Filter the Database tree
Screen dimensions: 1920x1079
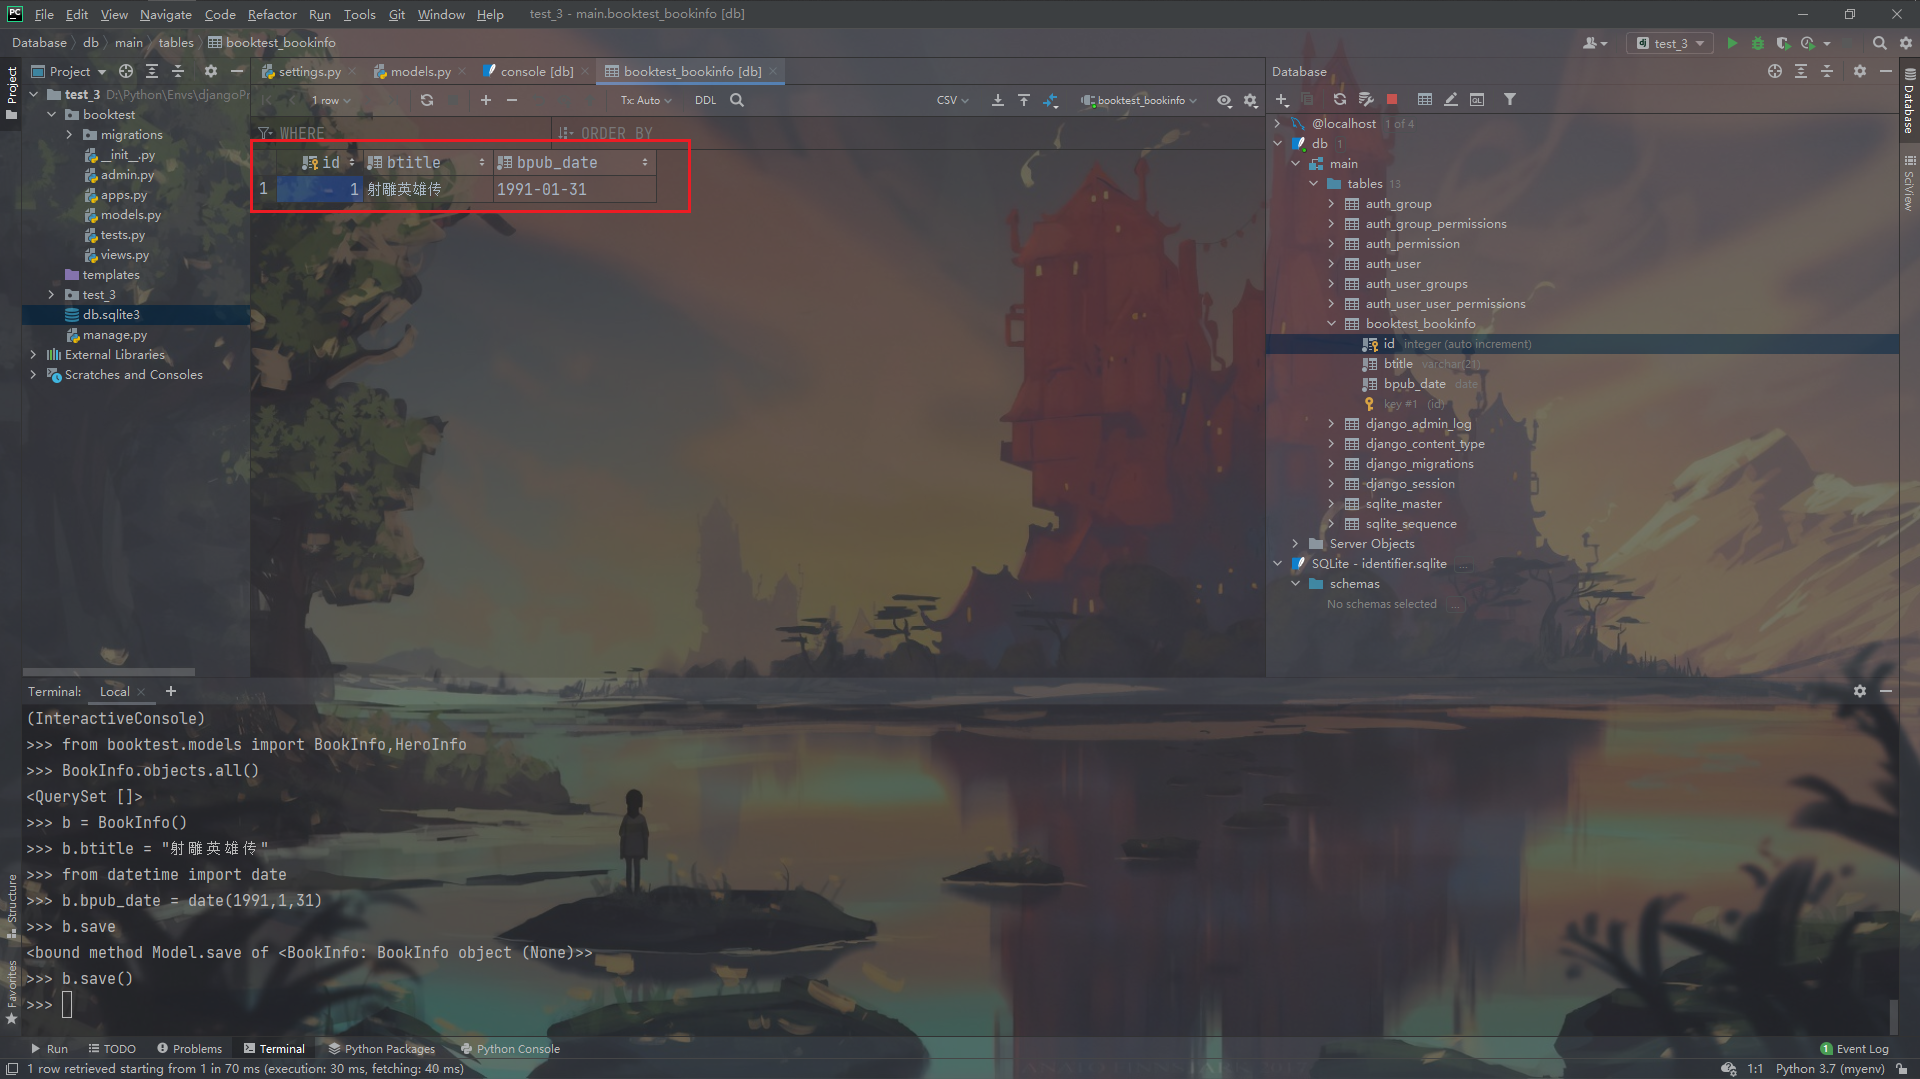pyautogui.click(x=1510, y=99)
